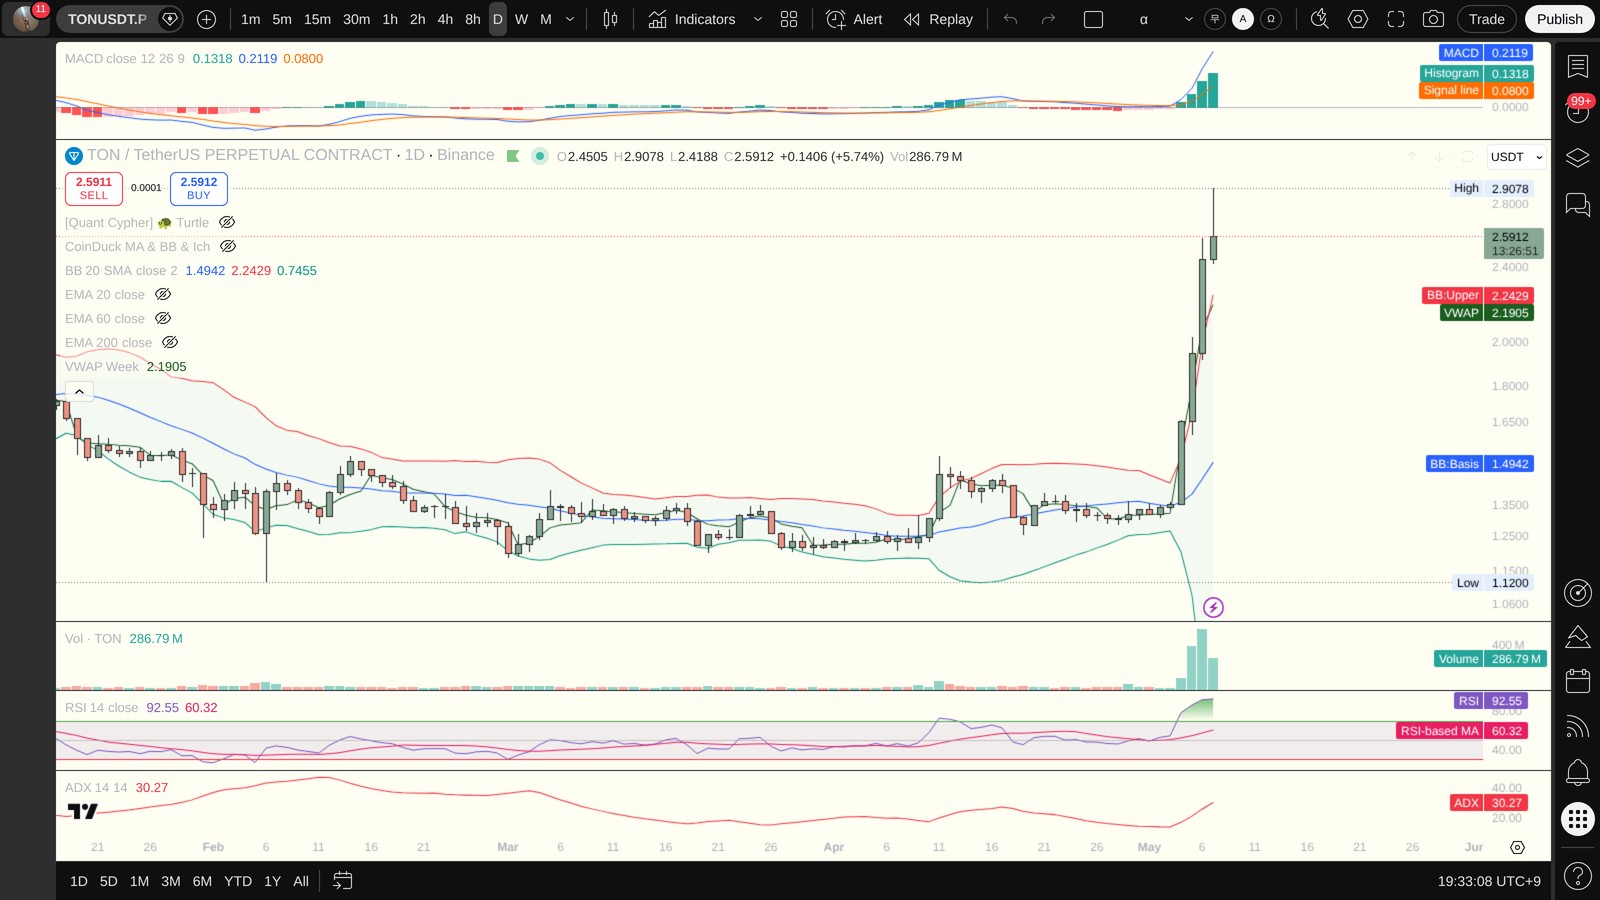The width and height of the screenshot is (1600, 900).
Task: Show the EMA 20 close indicator
Action: tap(163, 294)
